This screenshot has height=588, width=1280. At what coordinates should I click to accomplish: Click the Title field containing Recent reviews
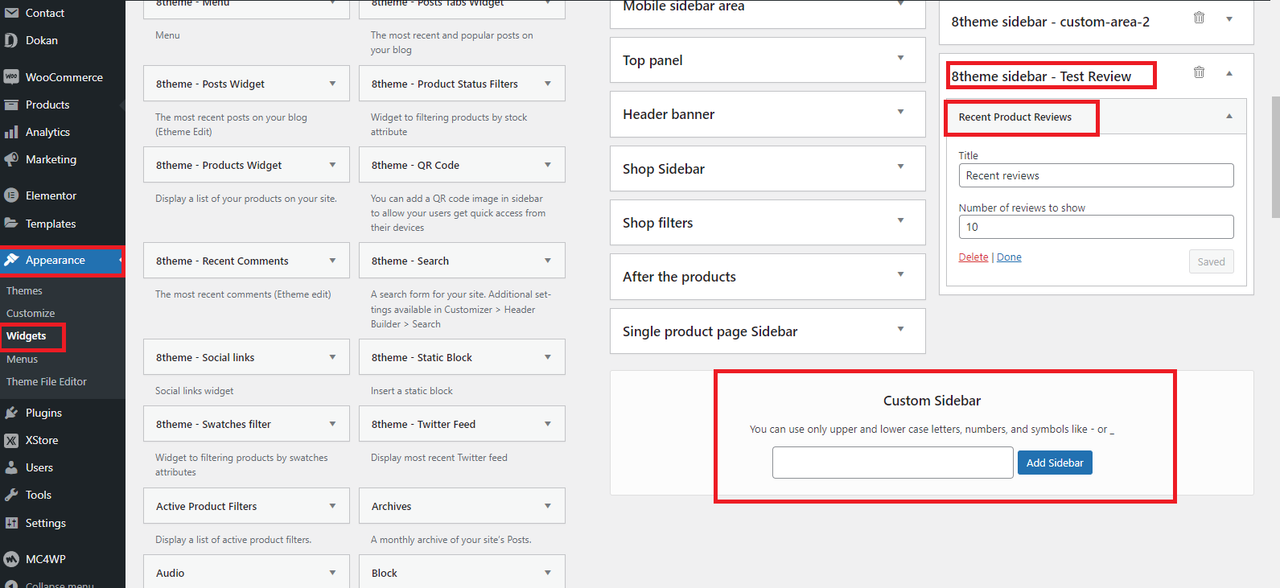pyautogui.click(x=1096, y=175)
